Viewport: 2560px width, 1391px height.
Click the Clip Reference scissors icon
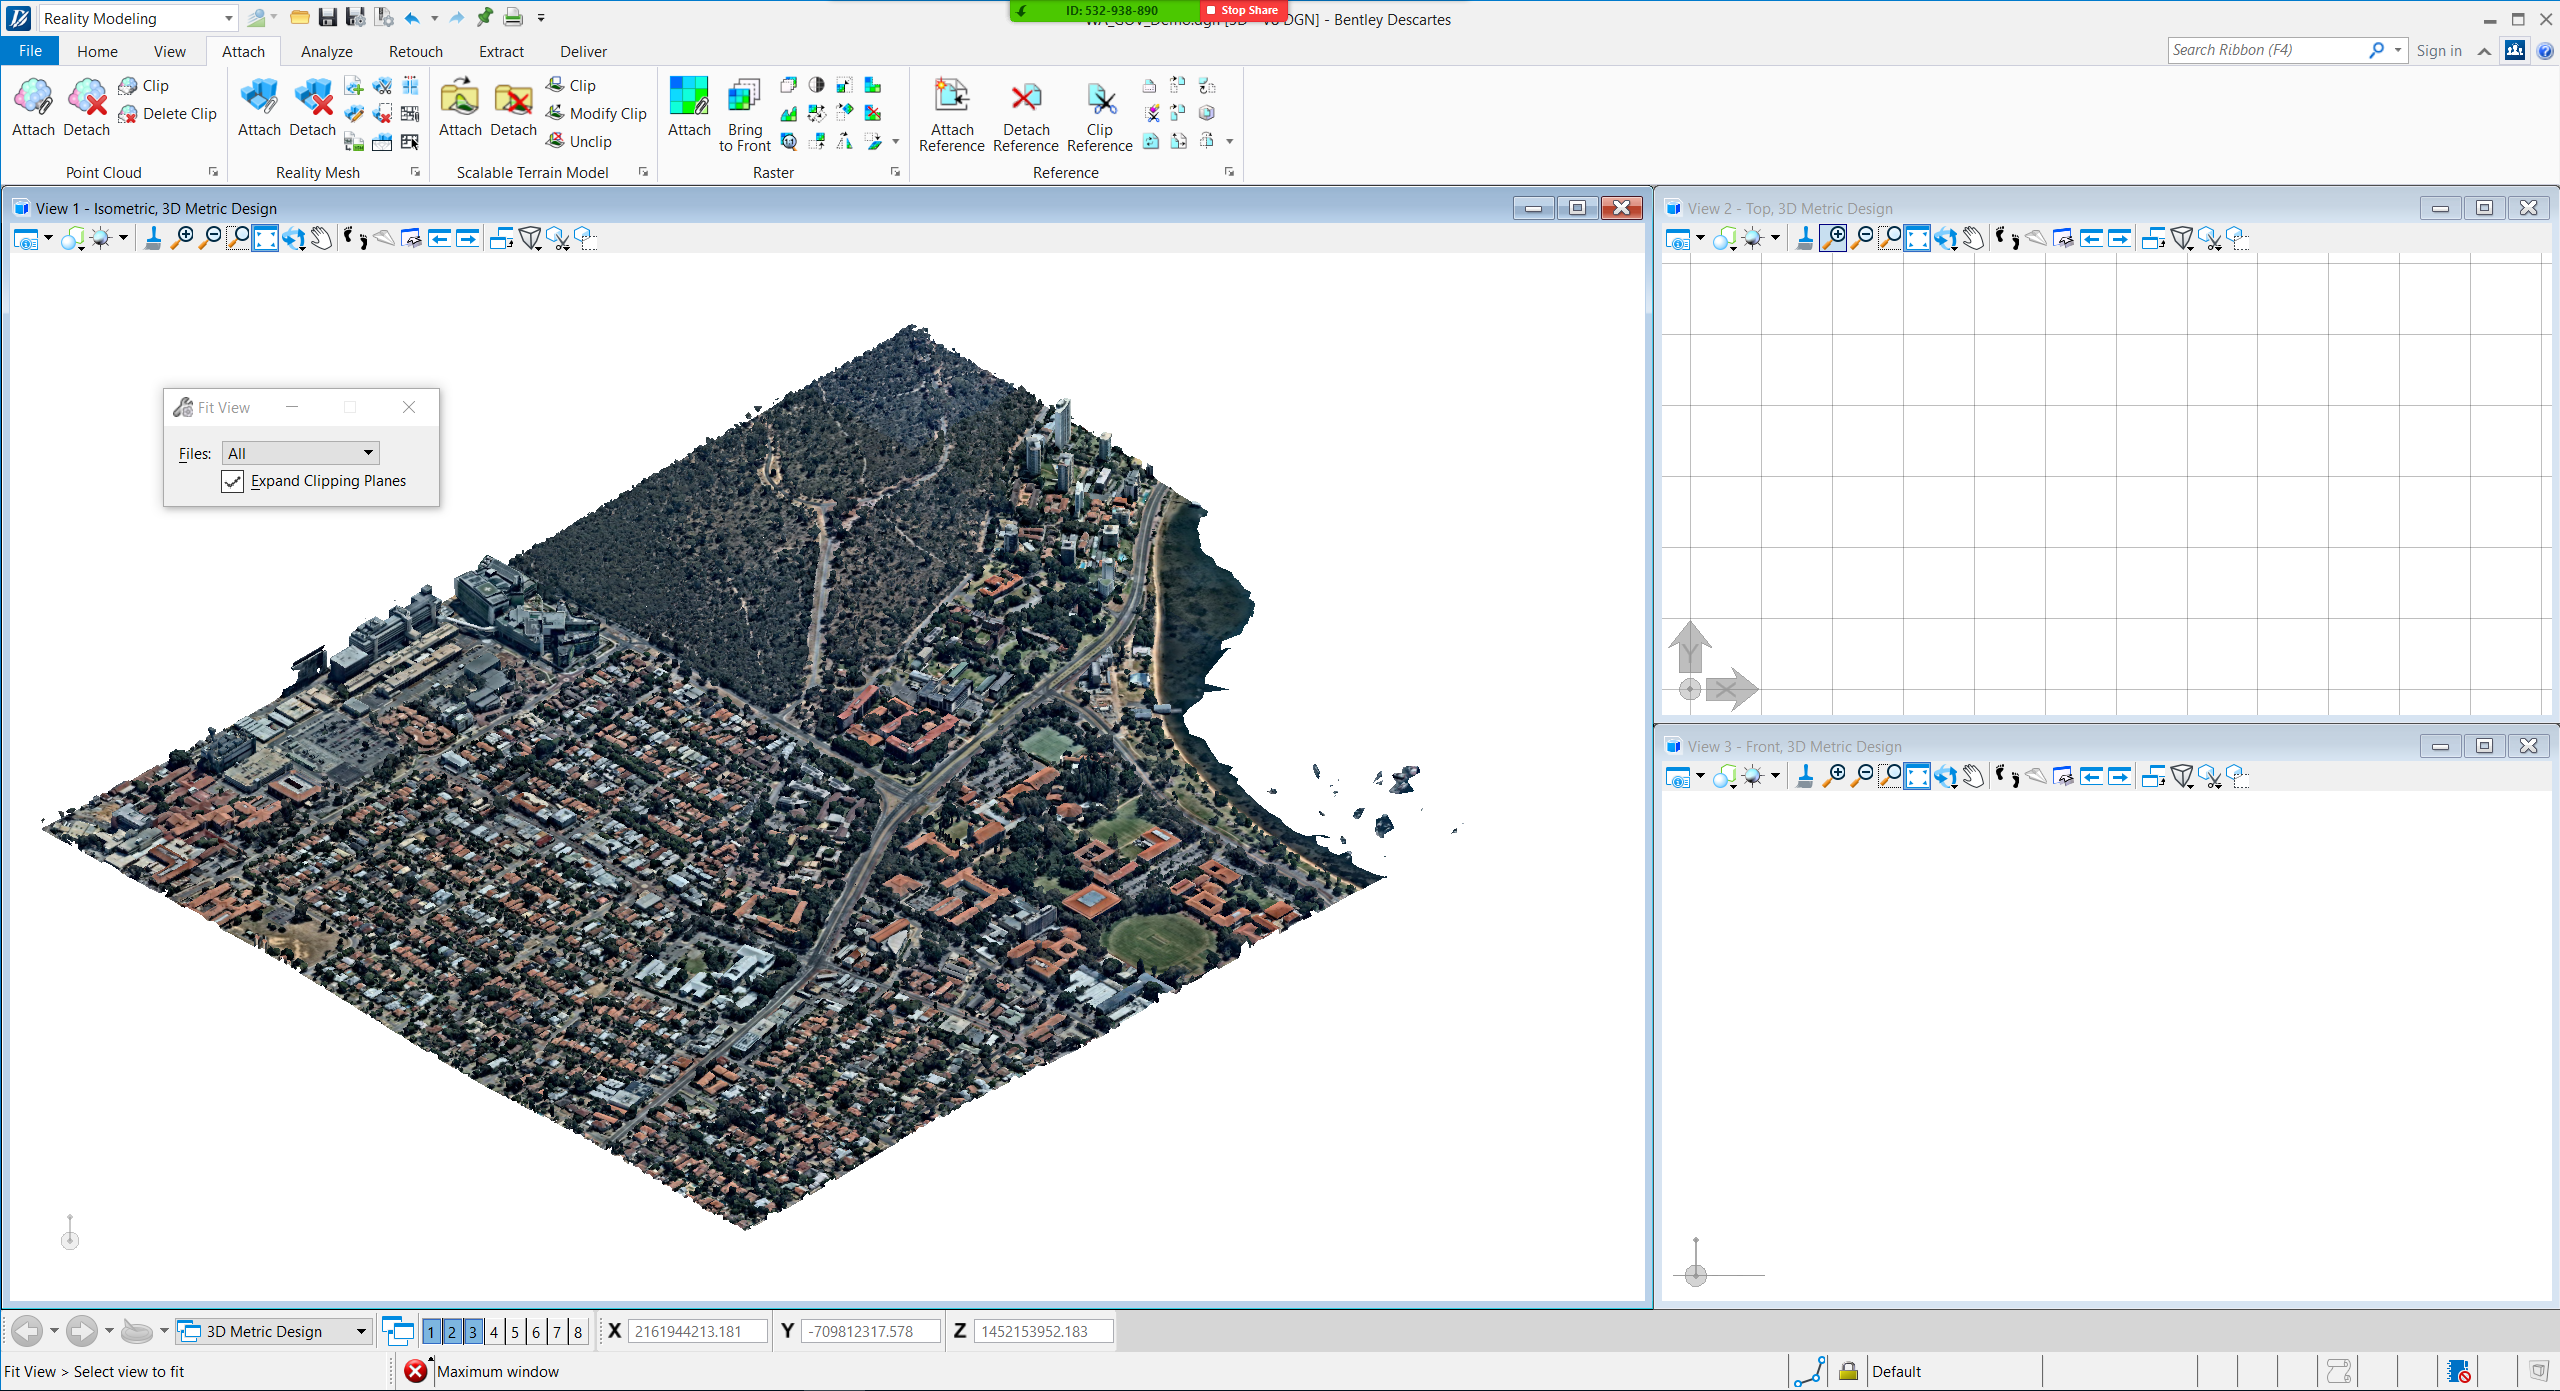tap(1100, 97)
